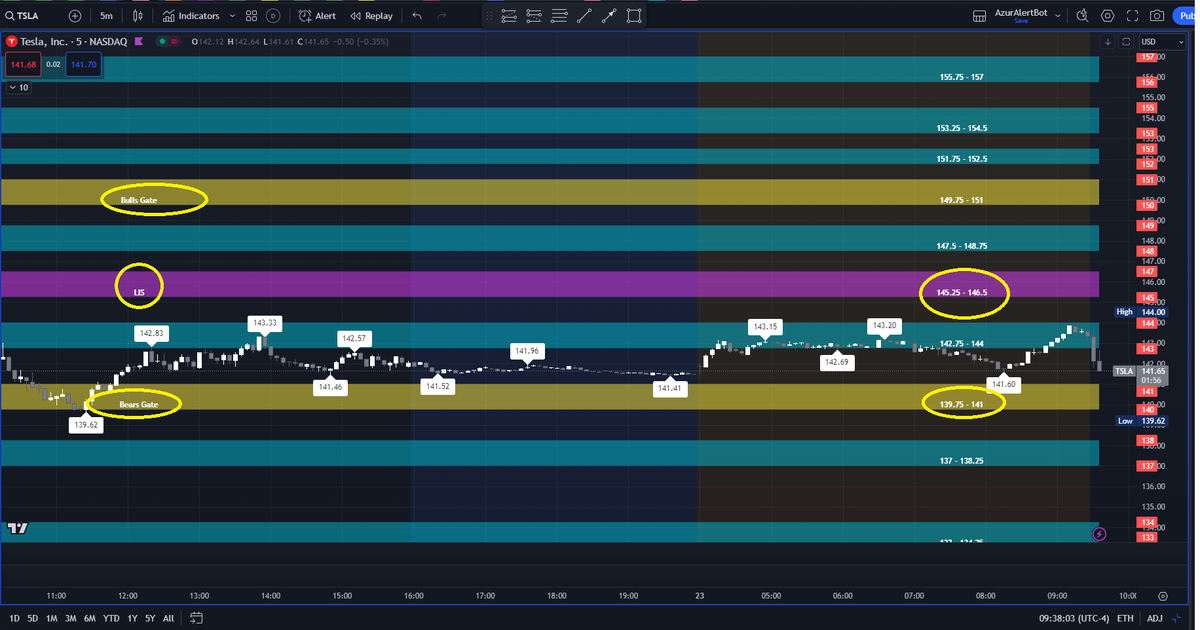
Task: Expand the collapsed 10 indicators legend
Action: click(18, 87)
